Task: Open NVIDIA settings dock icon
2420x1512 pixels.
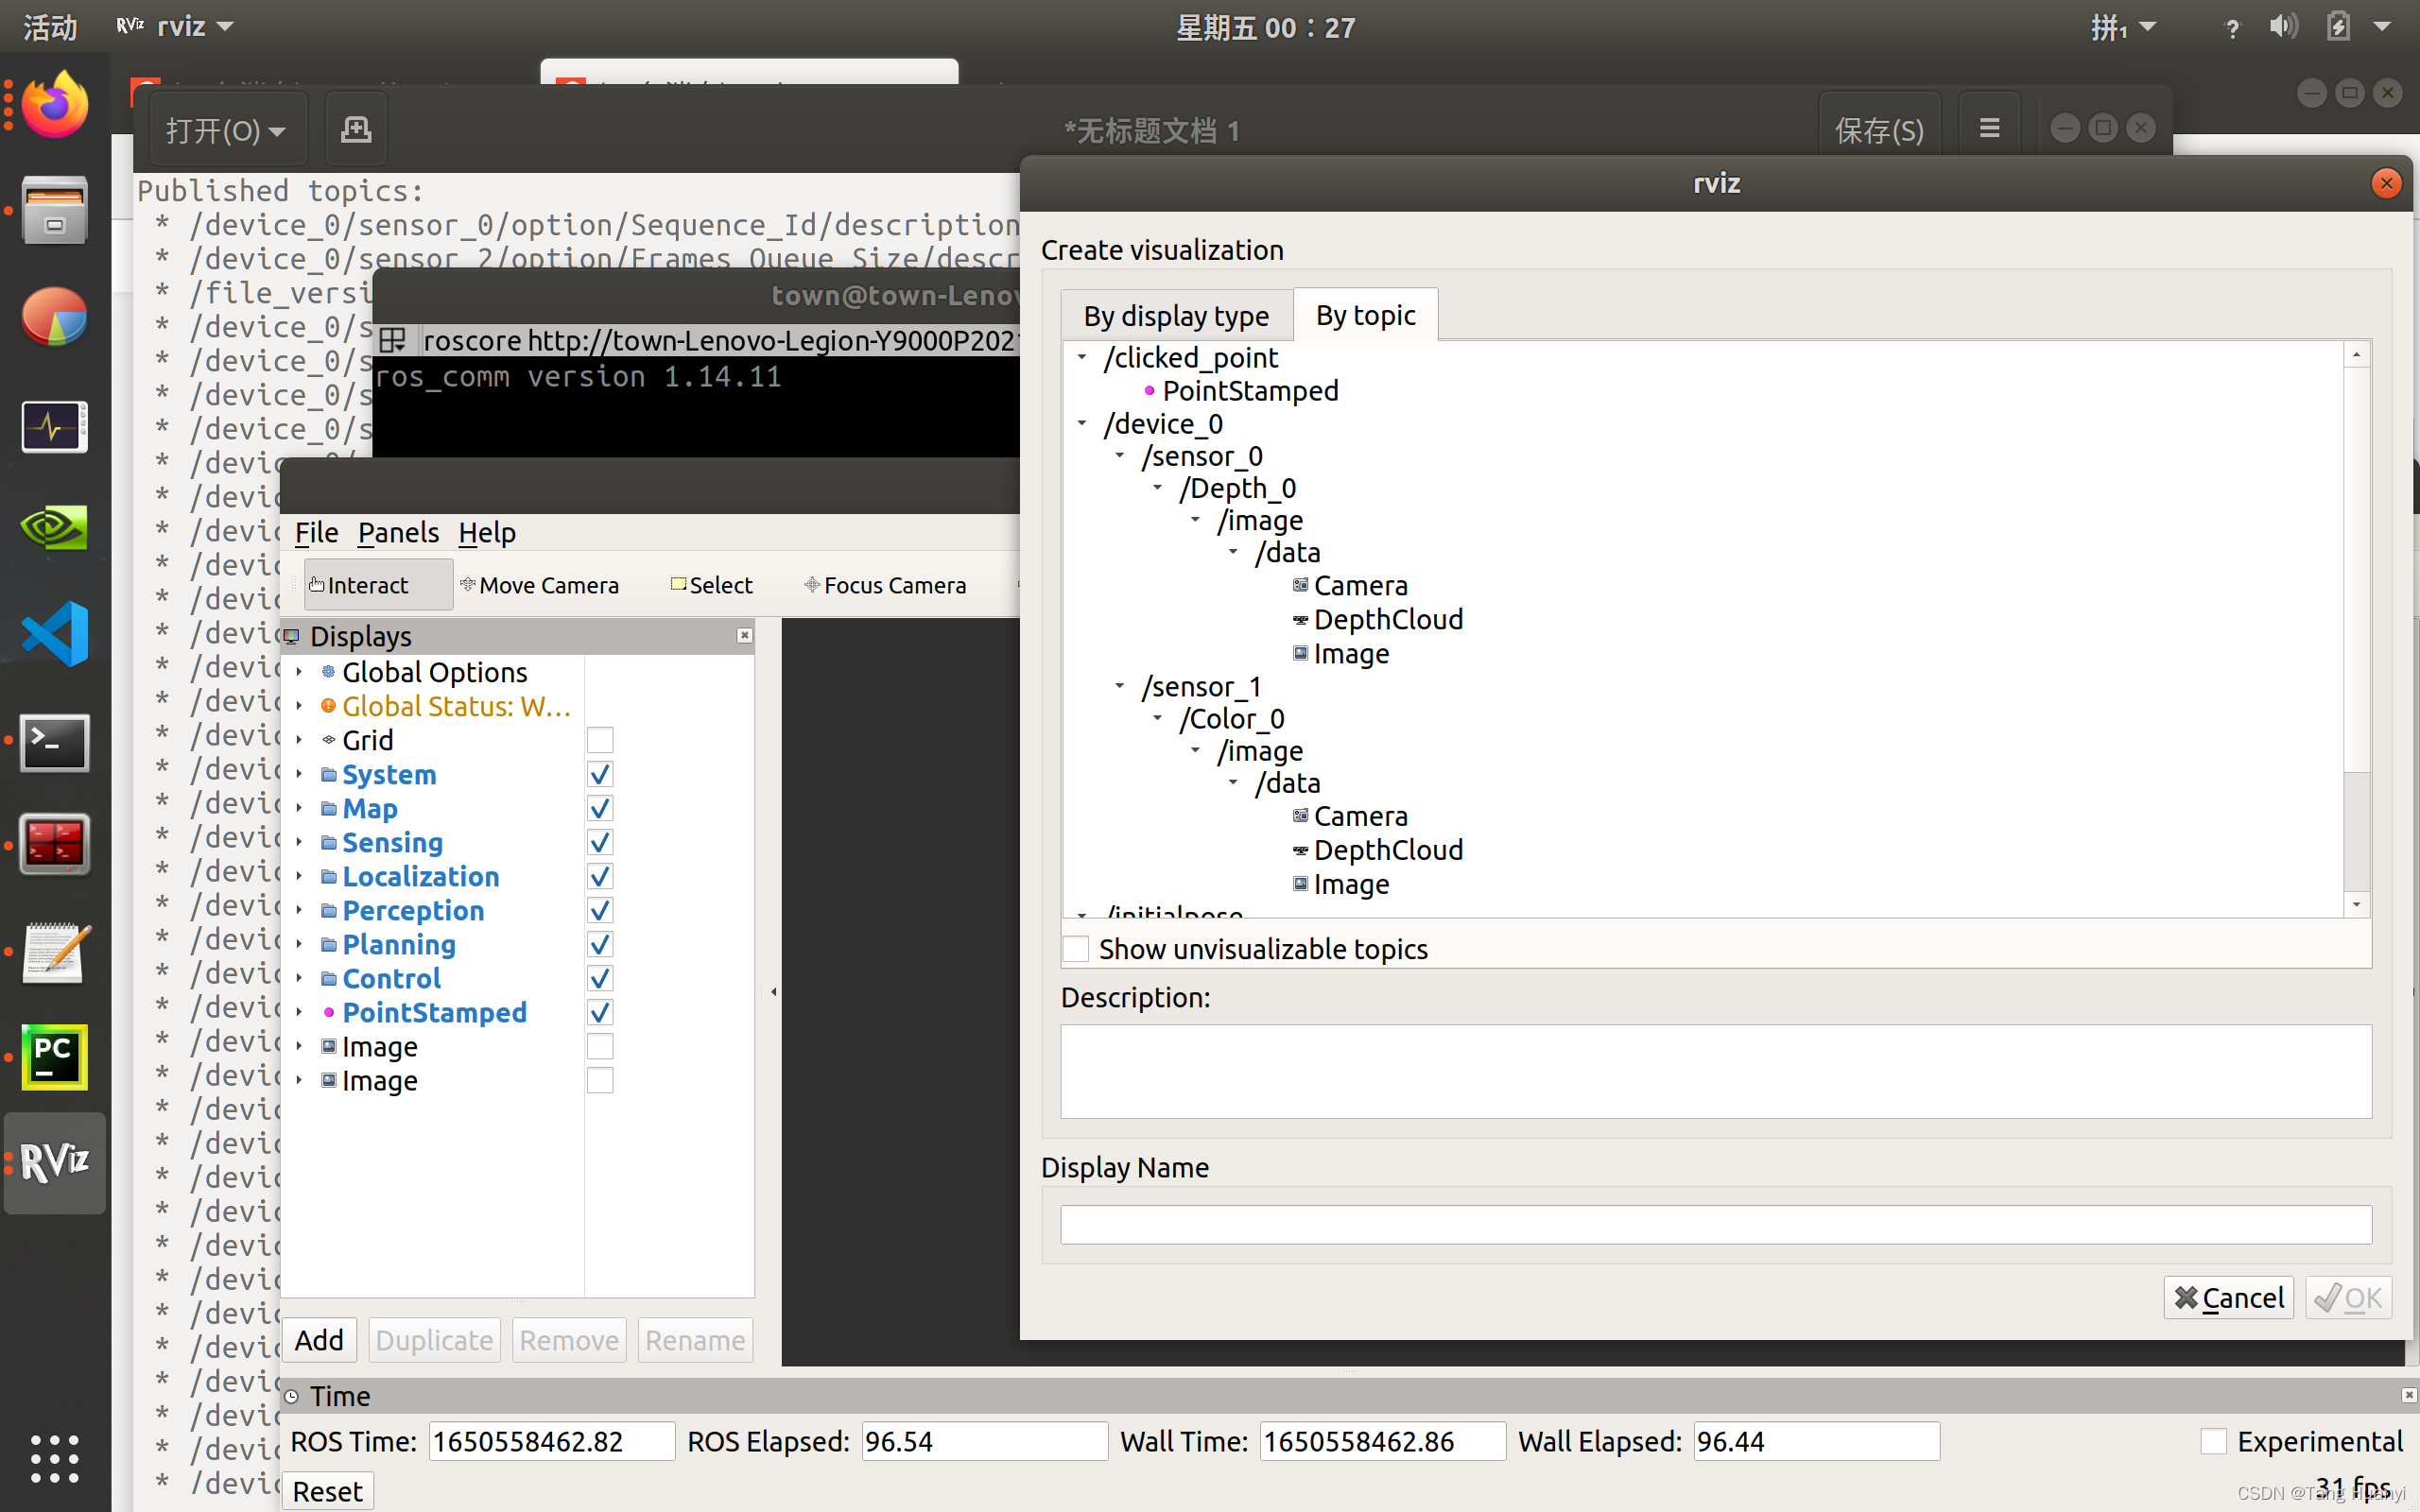Action: 54,528
